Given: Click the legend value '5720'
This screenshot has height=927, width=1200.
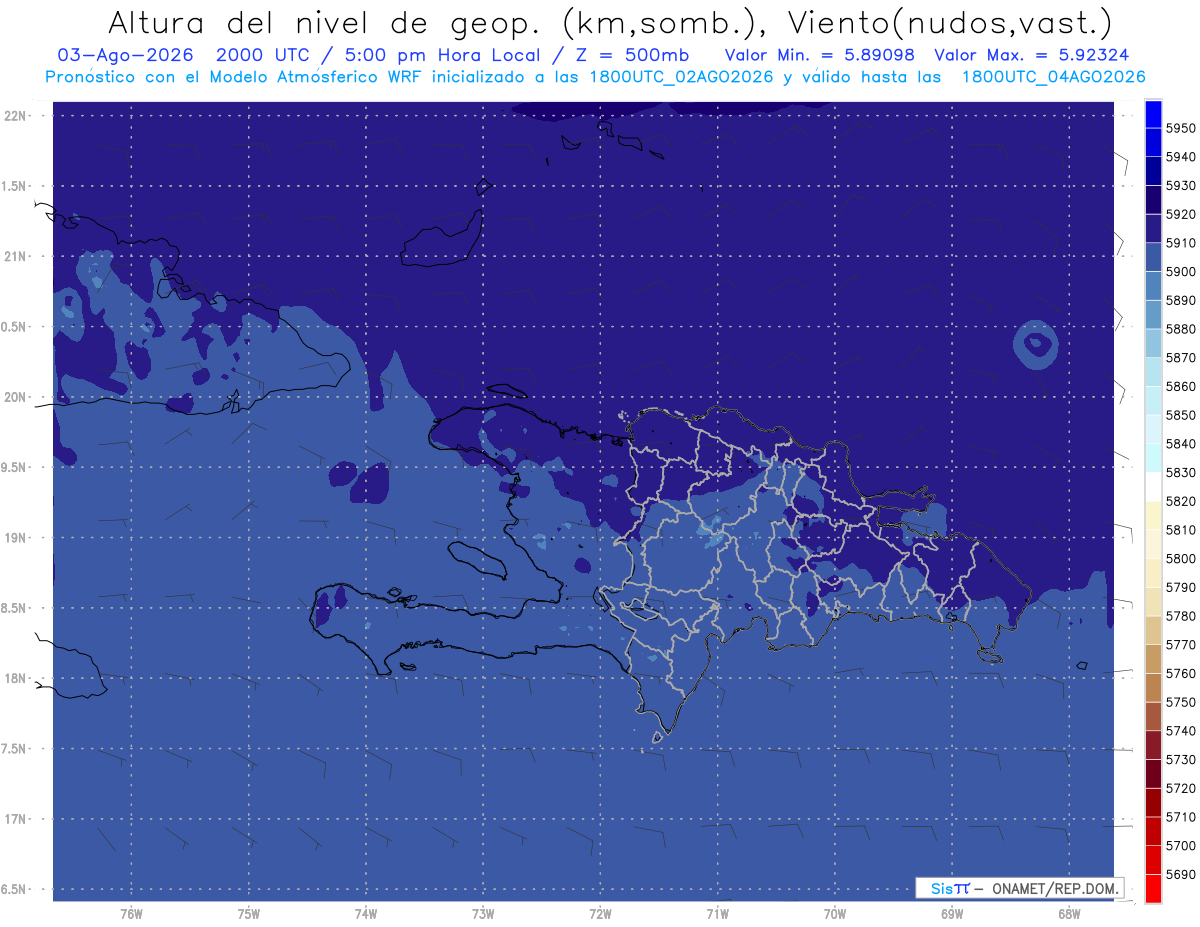Looking at the screenshot, I should click(1180, 788).
